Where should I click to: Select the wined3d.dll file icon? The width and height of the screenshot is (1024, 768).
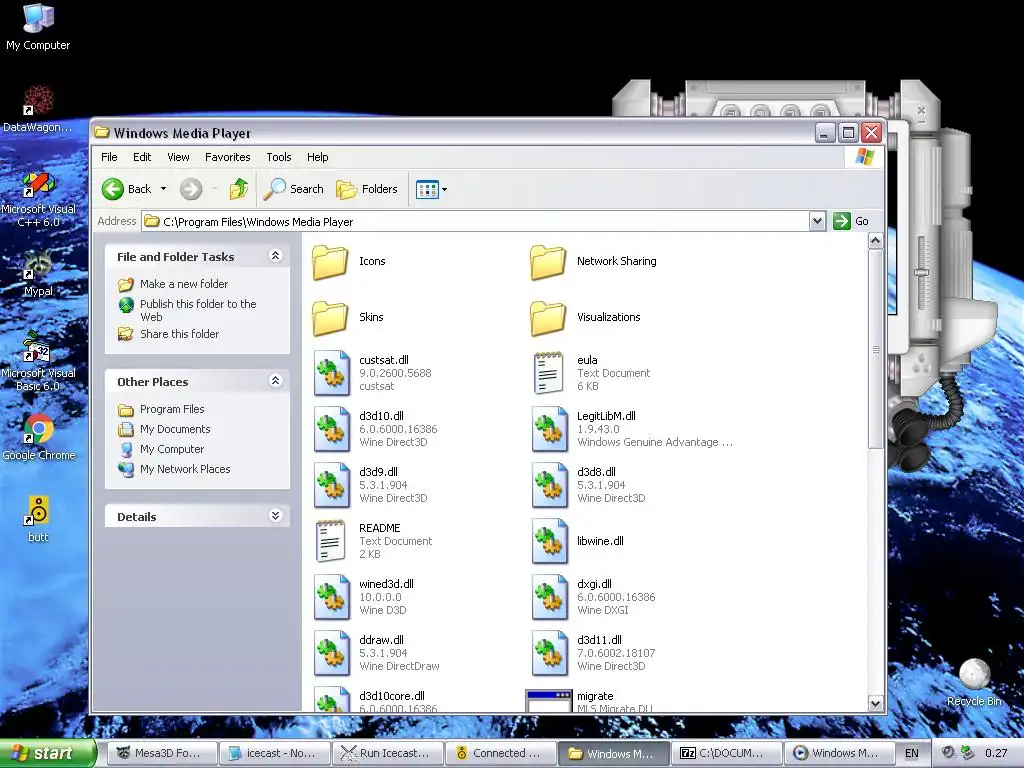[332, 597]
